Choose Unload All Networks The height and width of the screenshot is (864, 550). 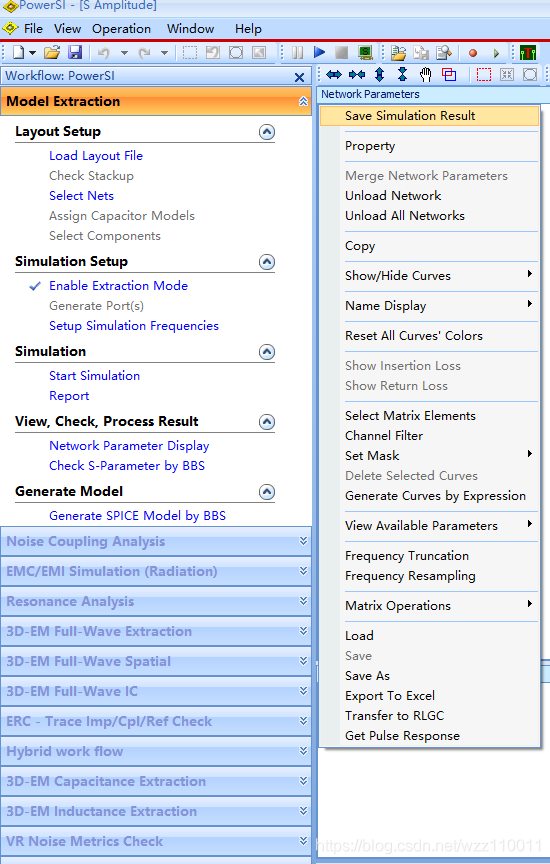pyautogui.click(x=429, y=216)
